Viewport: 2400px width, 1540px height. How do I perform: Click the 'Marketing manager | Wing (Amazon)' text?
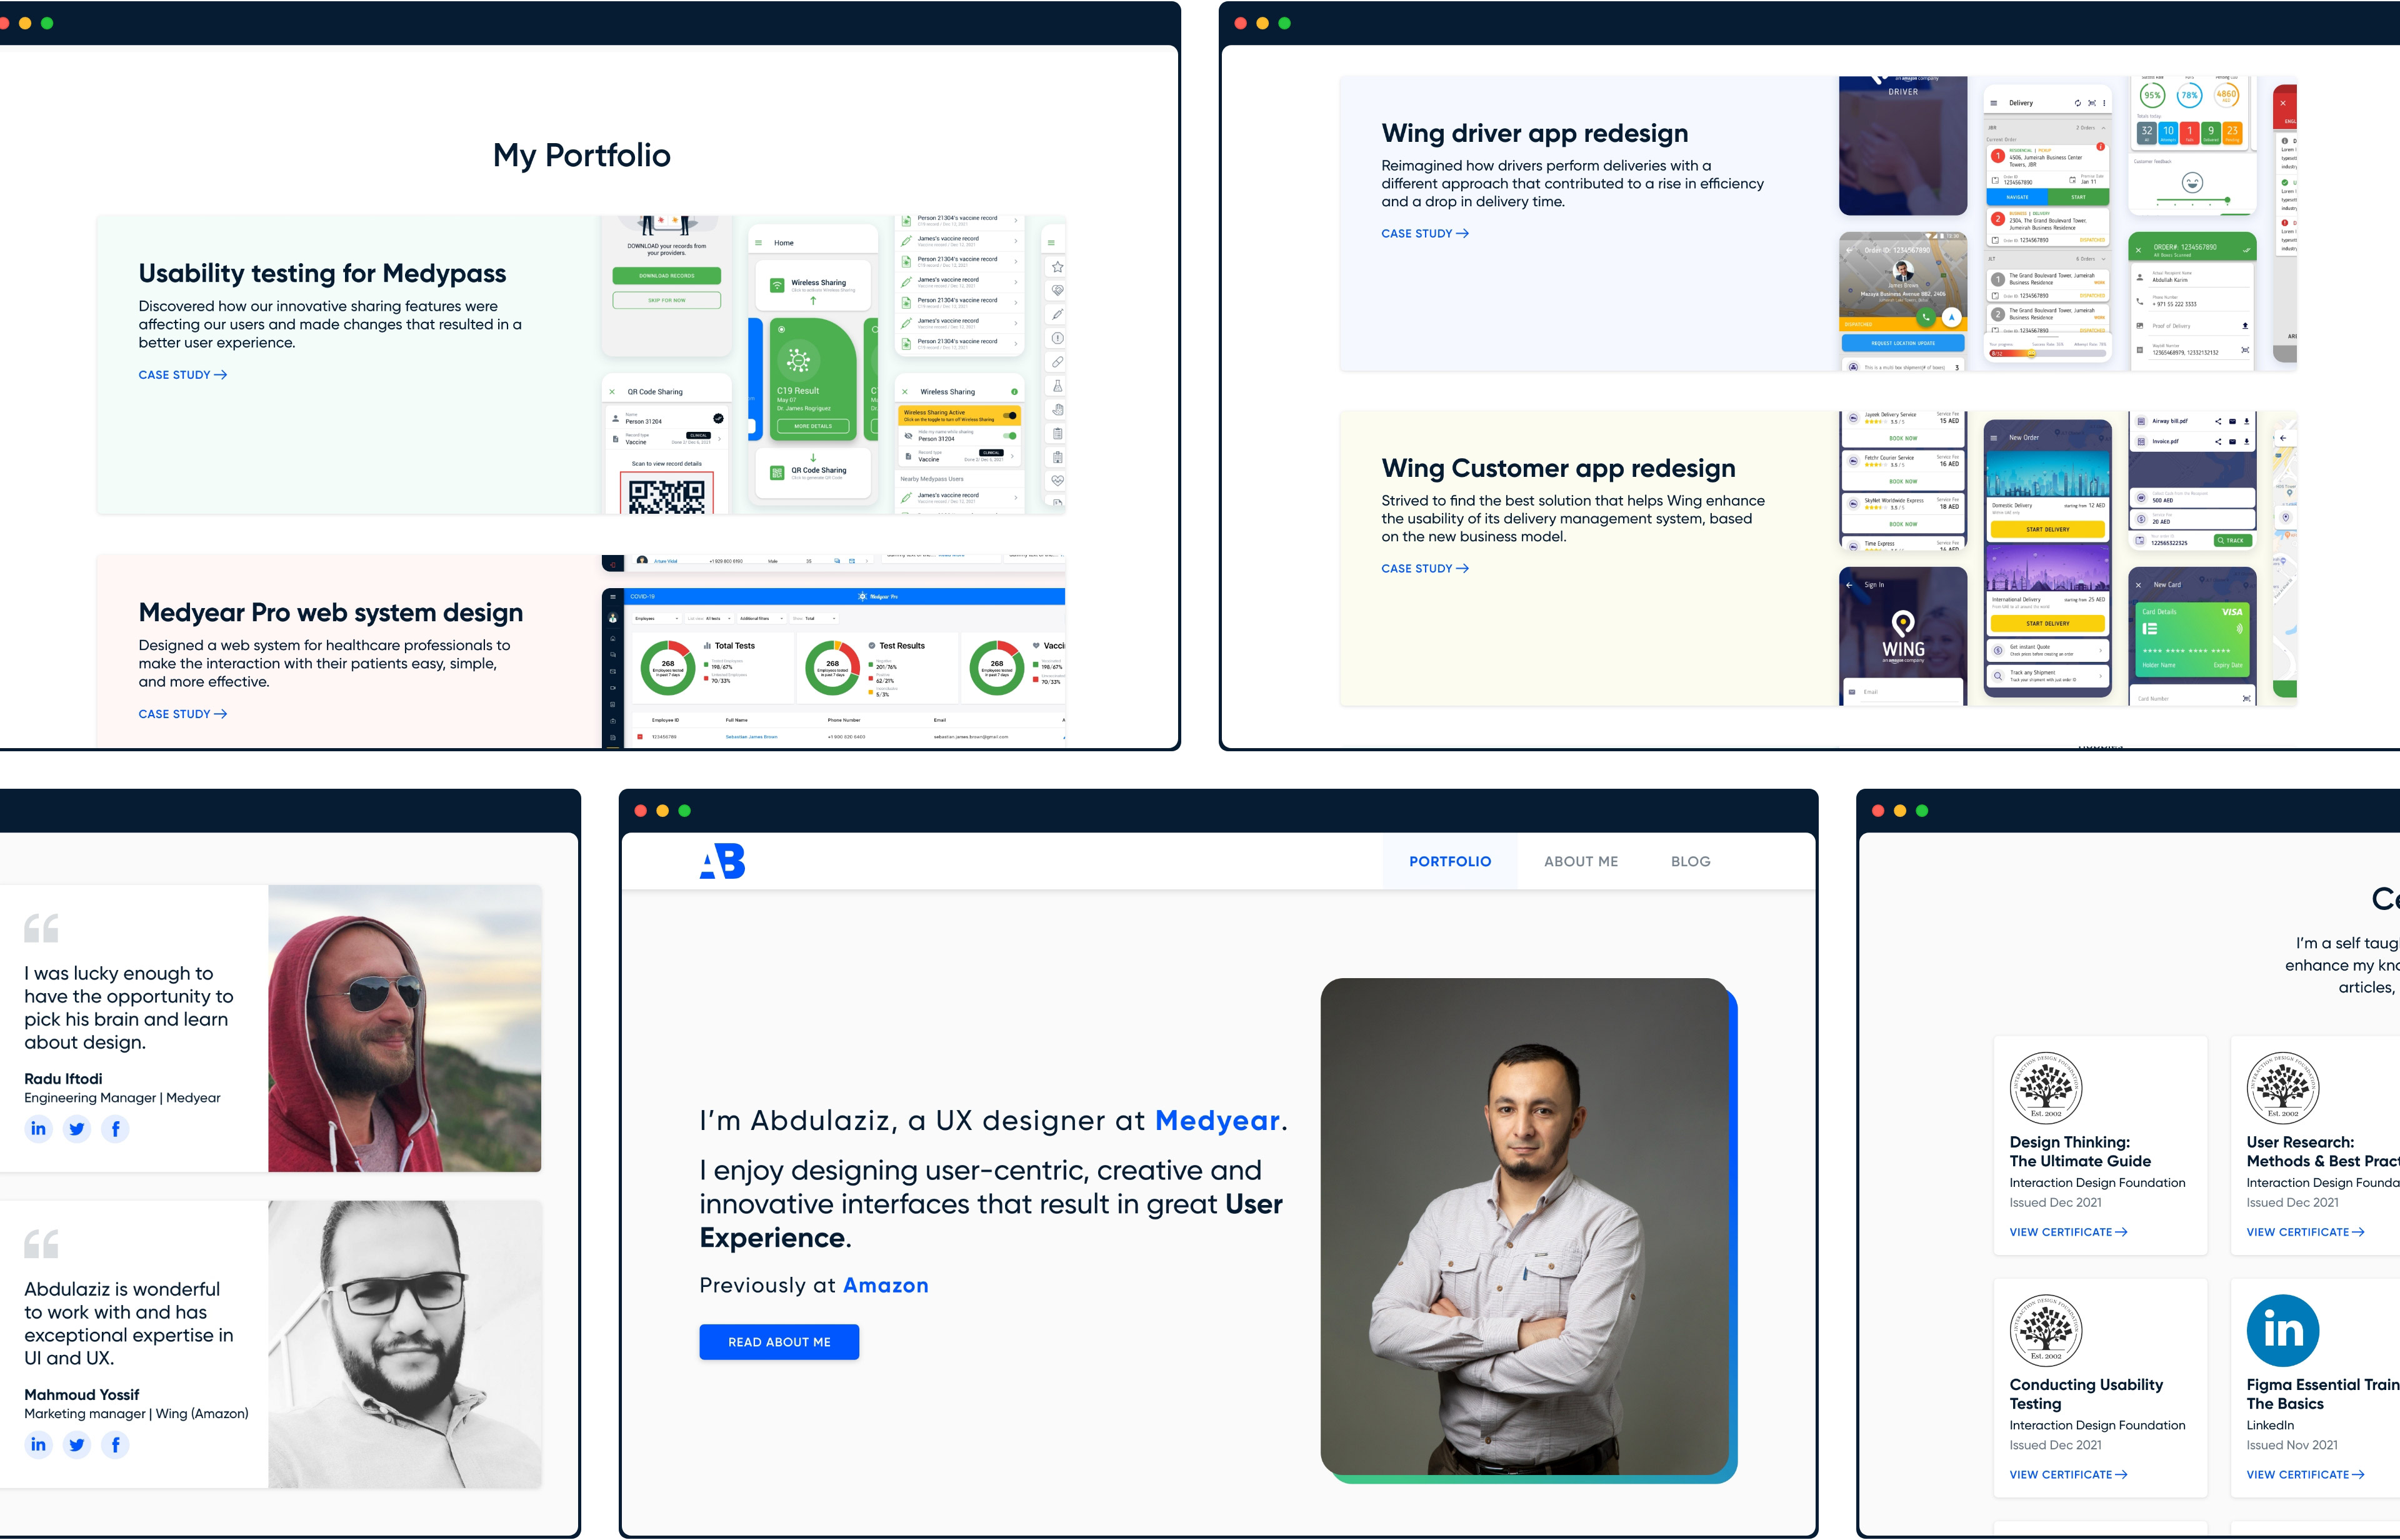point(136,1414)
